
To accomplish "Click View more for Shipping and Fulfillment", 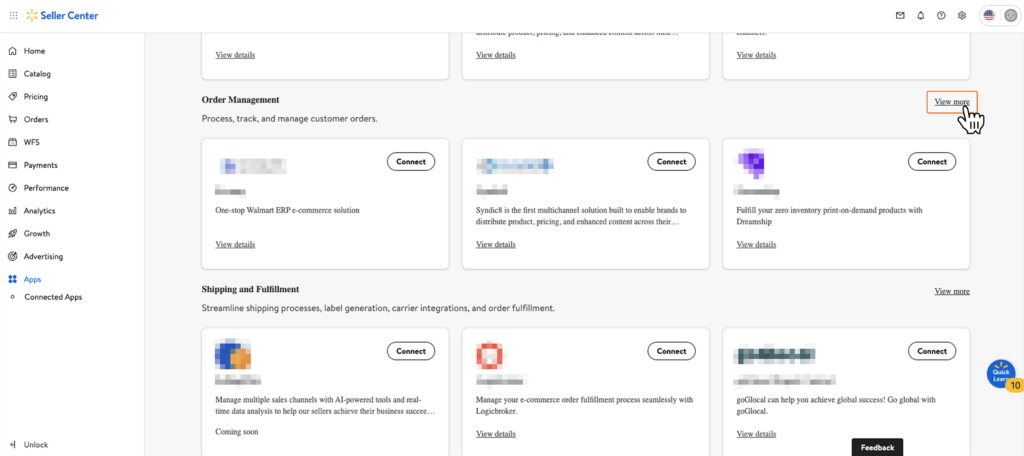I will 952,291.
